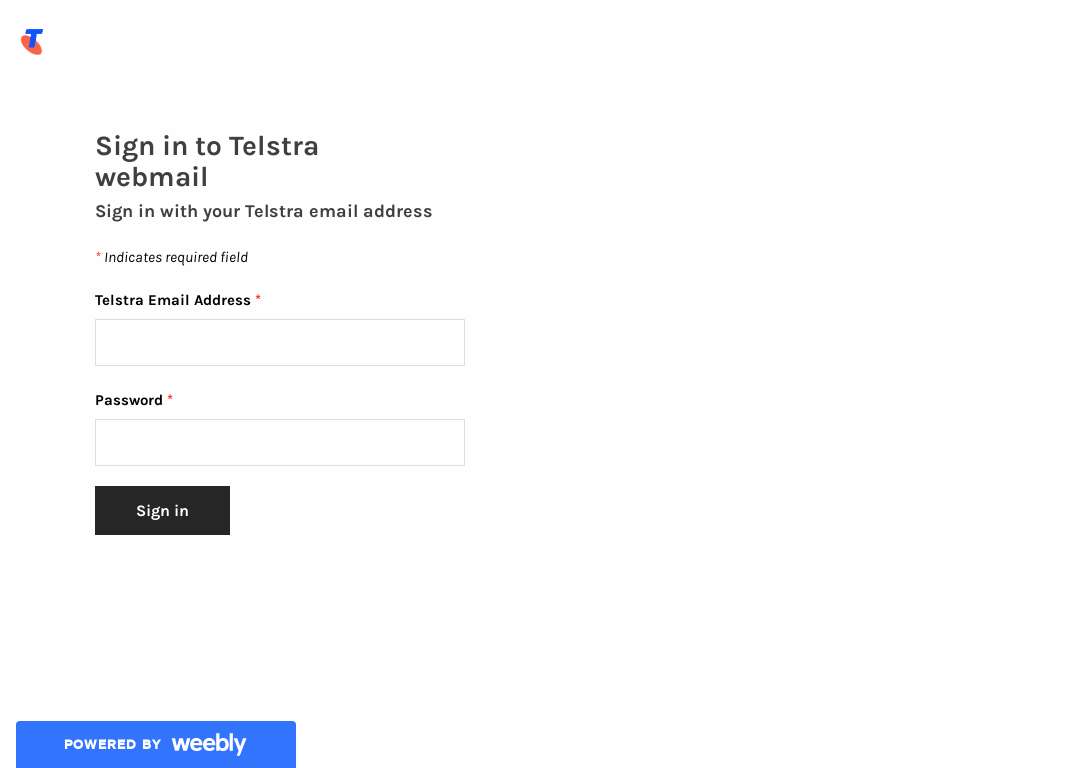Click the word Telstra in the page heading
Viewport: 1080px width, 768px height.
coord(273,146)
